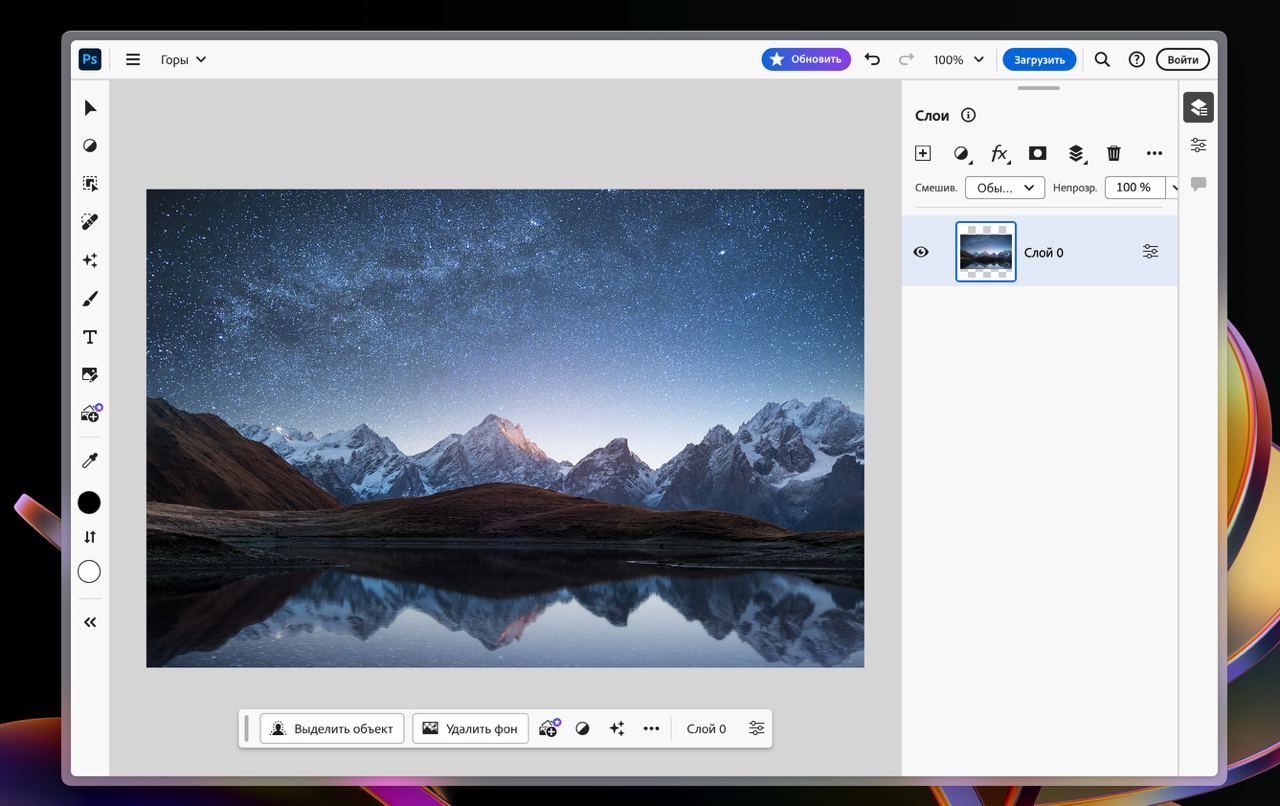Open the properties sliders panel in right sidebar
The height and width of the screenshot is (806, 1280).
pyautogui.click(x=1198, y=145)
